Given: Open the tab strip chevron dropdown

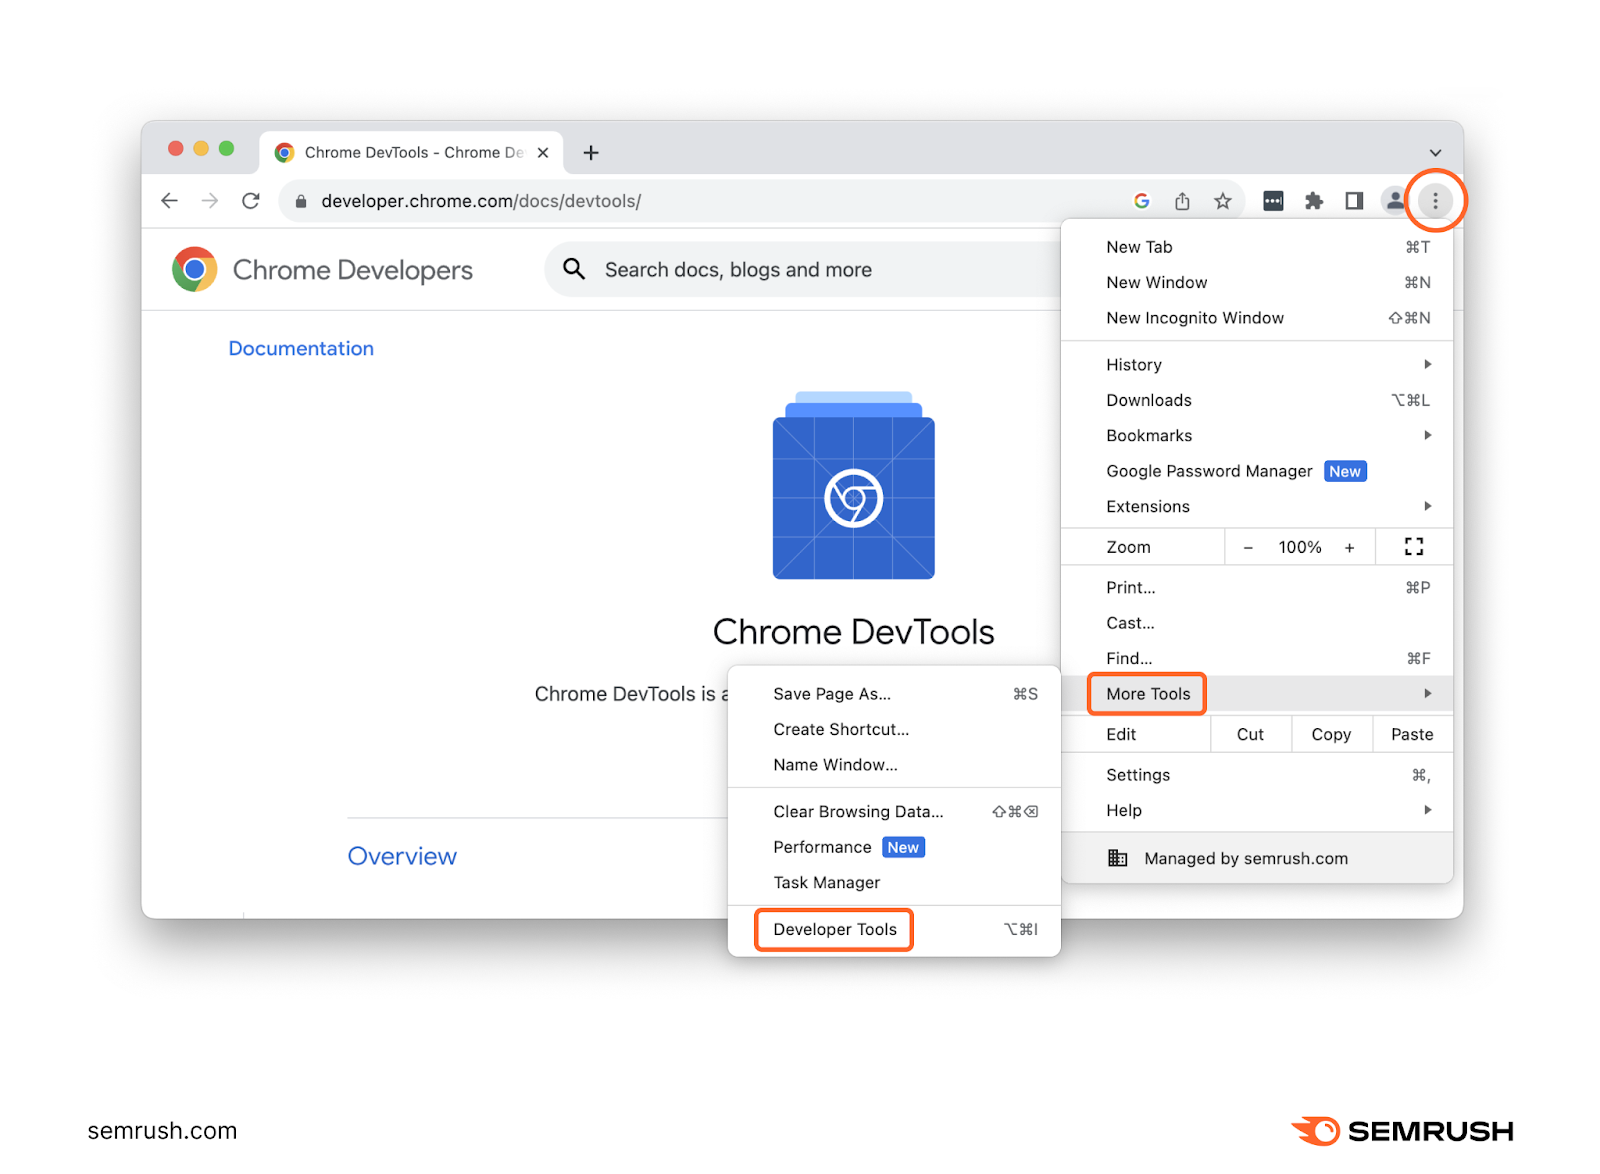Looking at the screenshot, I should click(1436, 152).
